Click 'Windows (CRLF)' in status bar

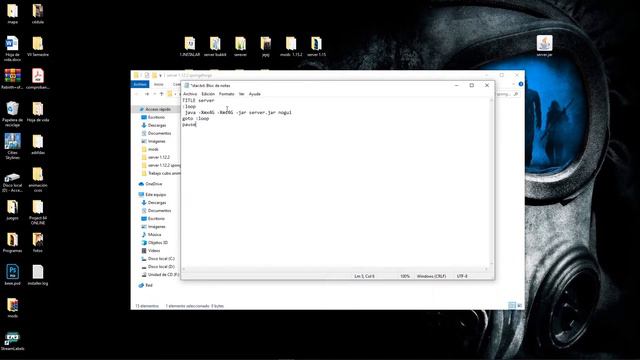coord(431,276)
